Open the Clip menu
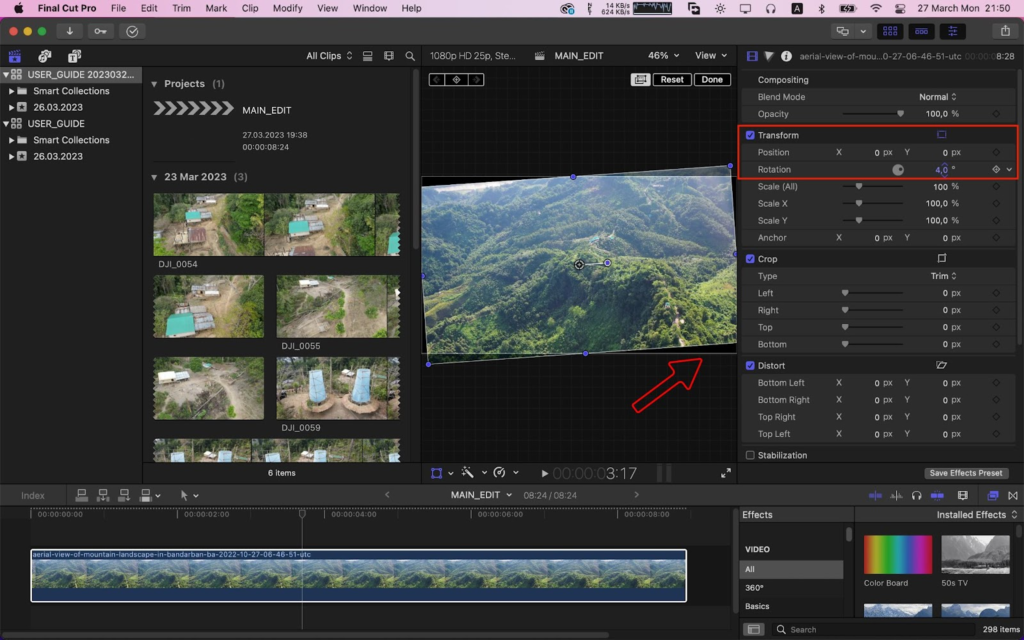The height and width of the screenshot is (640, 1024). tap(249, 8)
